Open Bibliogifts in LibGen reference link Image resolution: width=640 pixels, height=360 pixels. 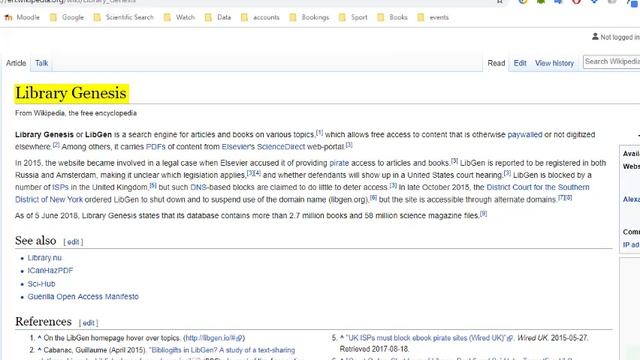tap(222, 350)
